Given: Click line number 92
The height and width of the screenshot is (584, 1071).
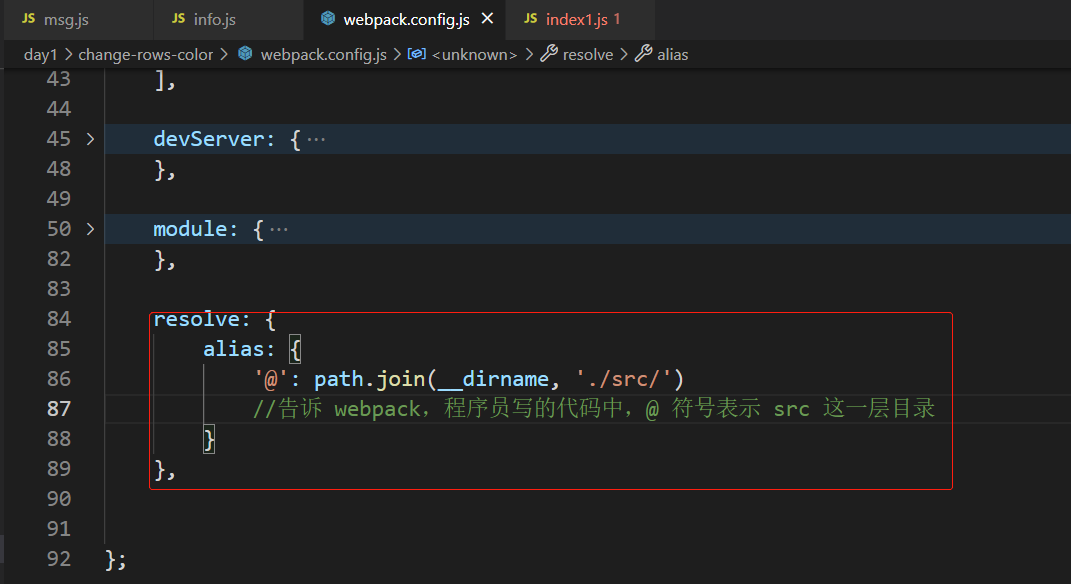Looking at the screenshot, I should tap(59, 559).
